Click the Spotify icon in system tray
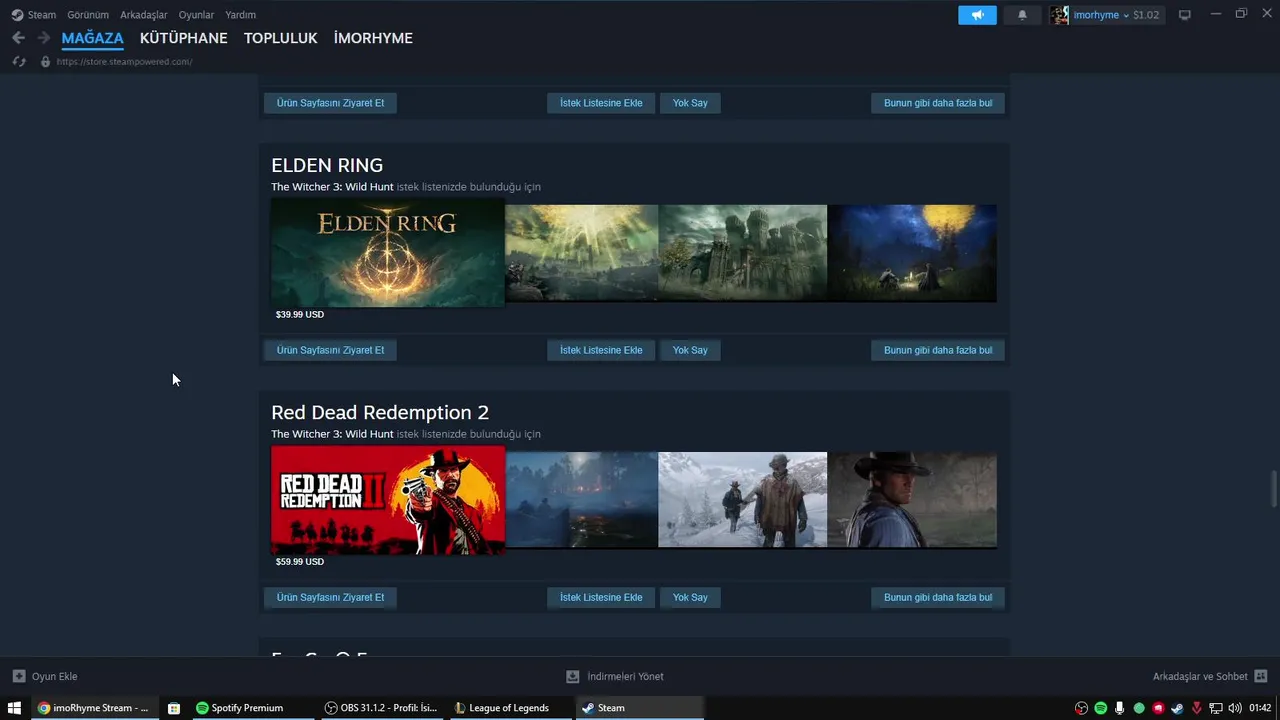Viewport: 1280px width, 720px height. (x=1100, y=708)
